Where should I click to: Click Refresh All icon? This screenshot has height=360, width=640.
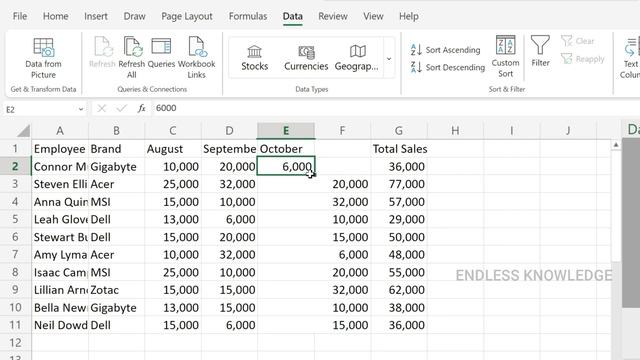[x=131, y=58]
